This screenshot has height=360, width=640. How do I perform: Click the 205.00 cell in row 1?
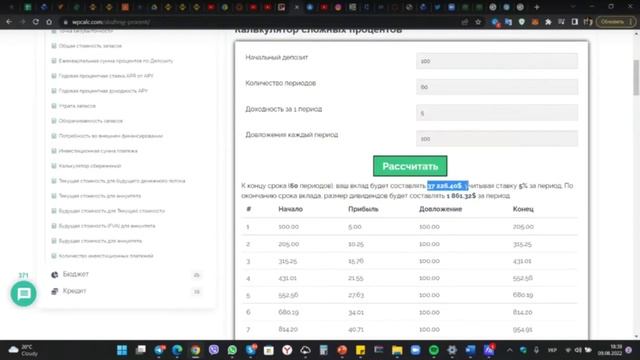click(x=523, y=227)
